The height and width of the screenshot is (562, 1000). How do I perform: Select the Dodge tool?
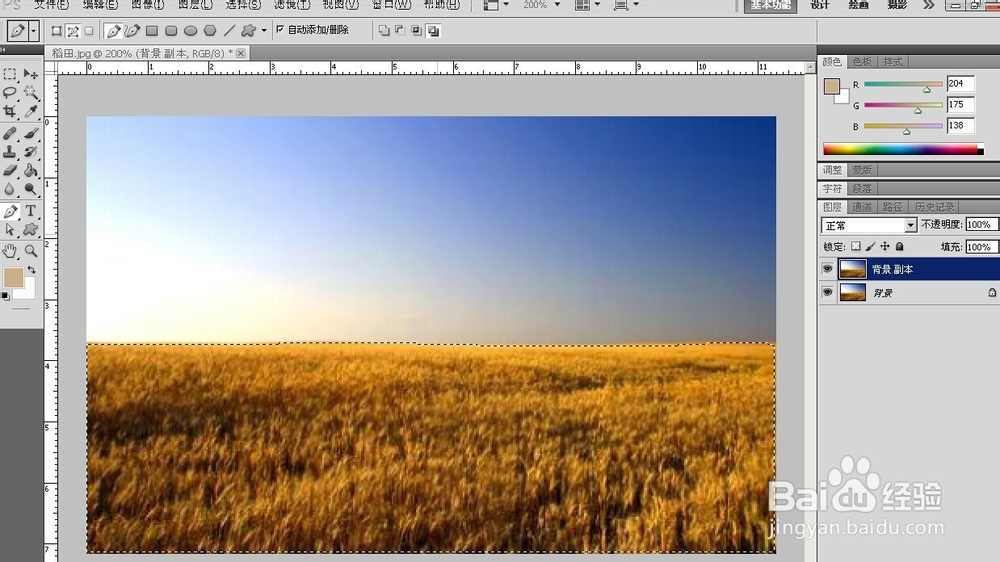point(31,189)
